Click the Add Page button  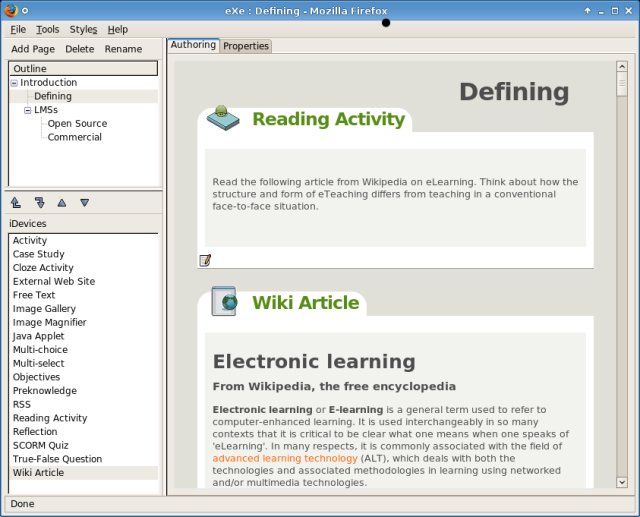[x=33, y=49]
